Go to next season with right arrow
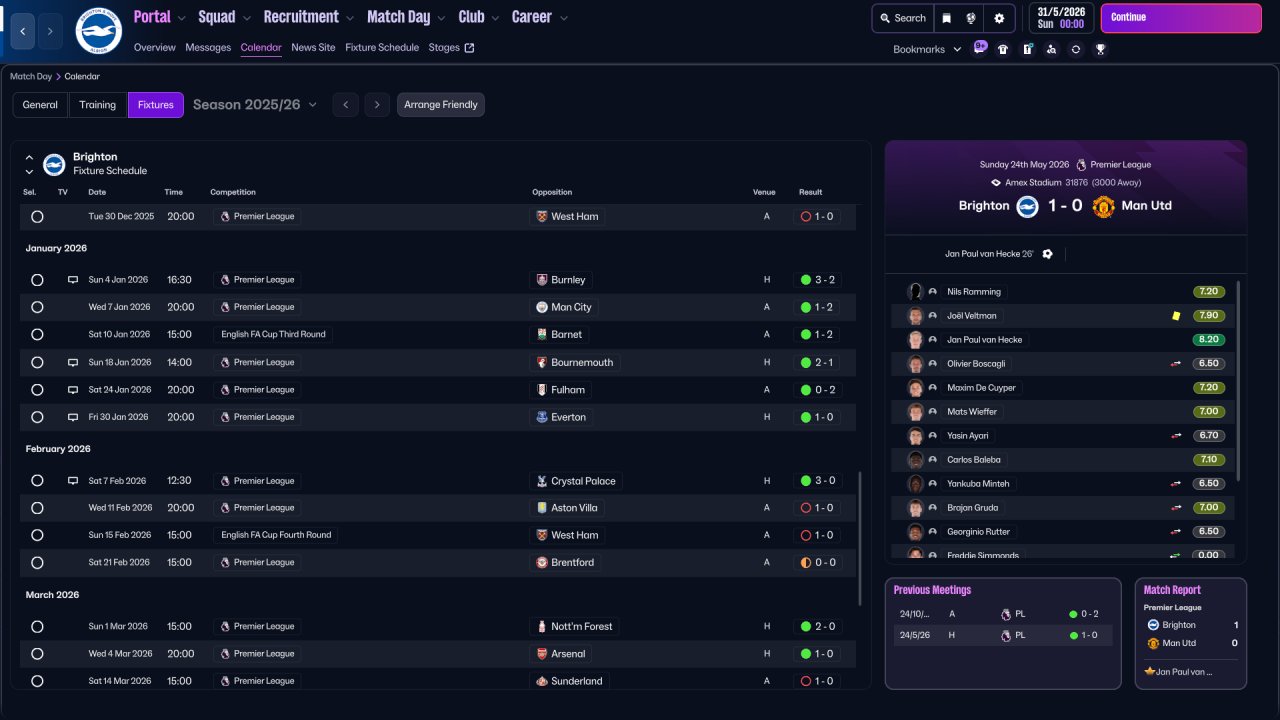Viewport: 1280px width, 720px height. 377,105
